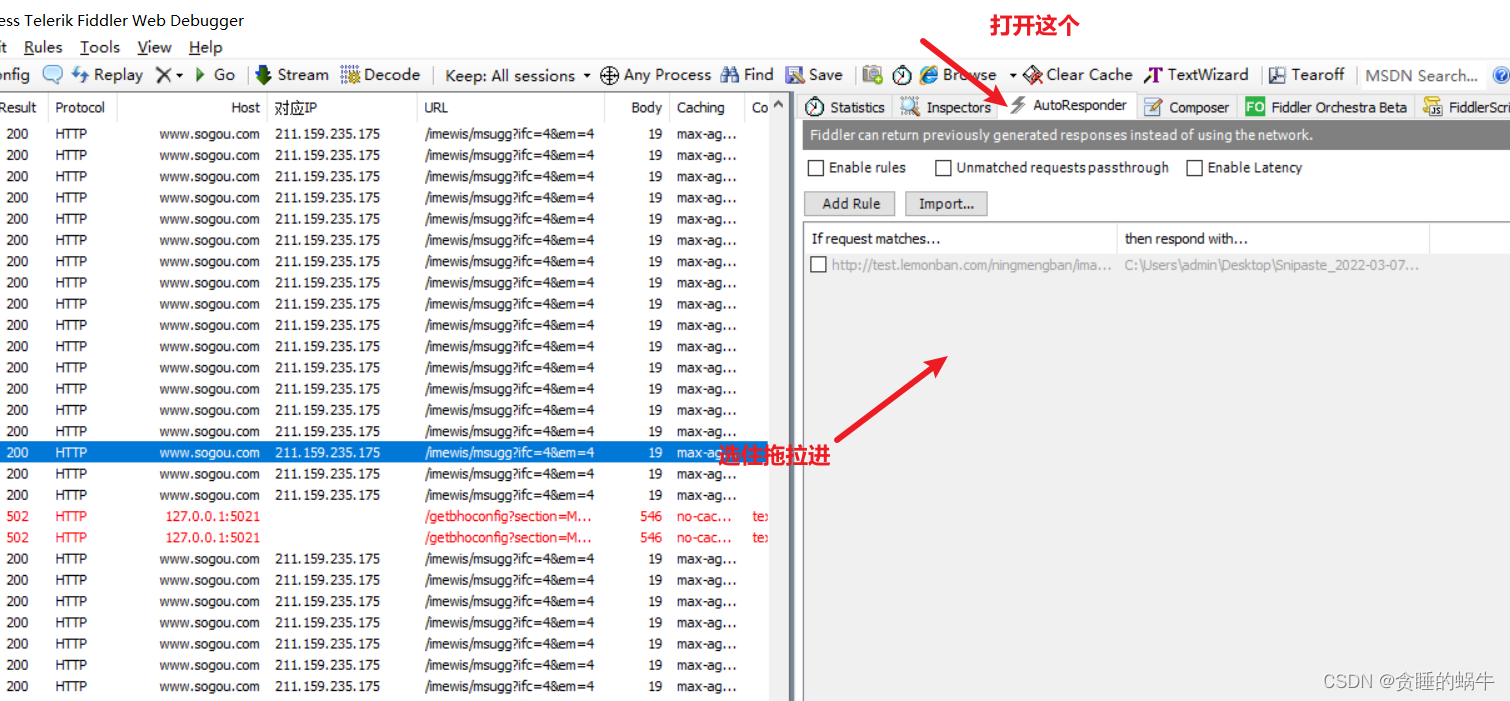
Task: Open the TextWizard tool
Action: 1196,75
